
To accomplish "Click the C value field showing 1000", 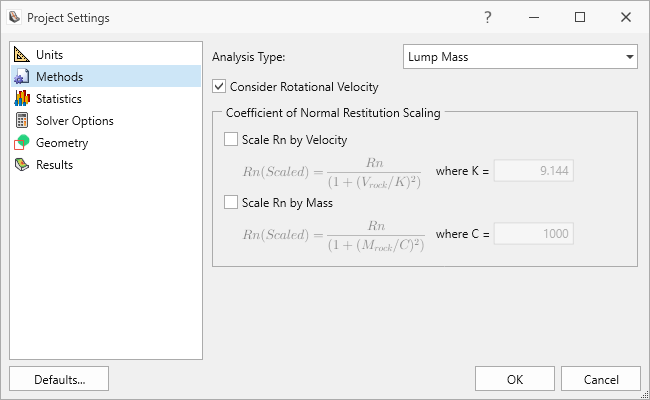I will pyautogui.click(x=534, y=233).
